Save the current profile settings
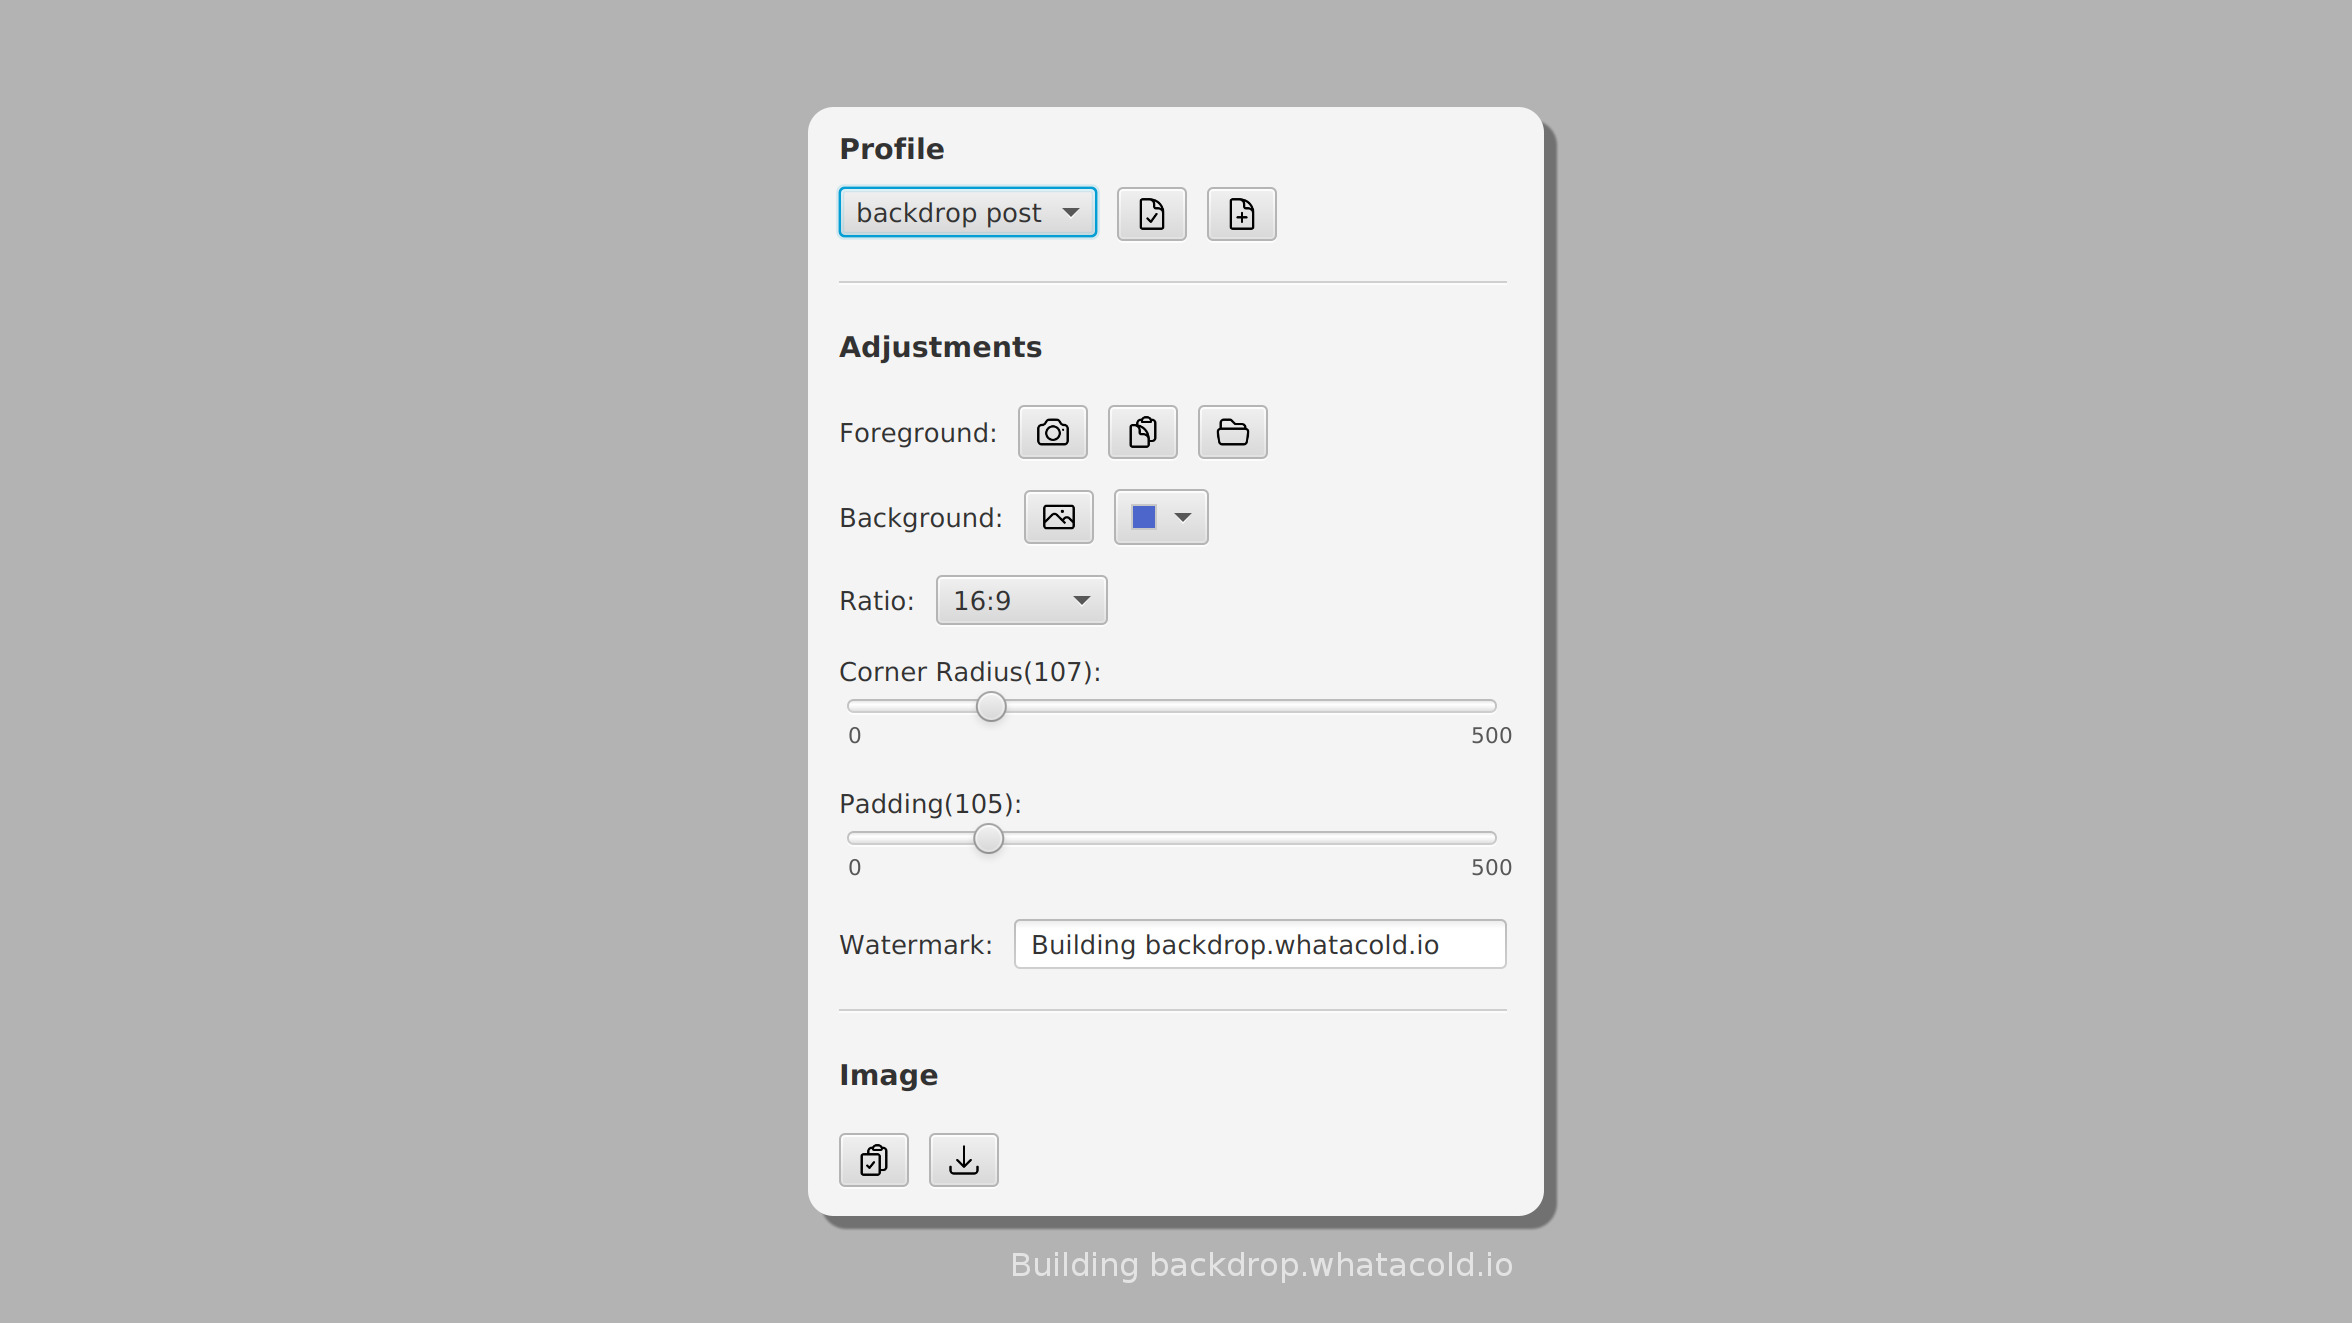 click(x=1151, y=213)
